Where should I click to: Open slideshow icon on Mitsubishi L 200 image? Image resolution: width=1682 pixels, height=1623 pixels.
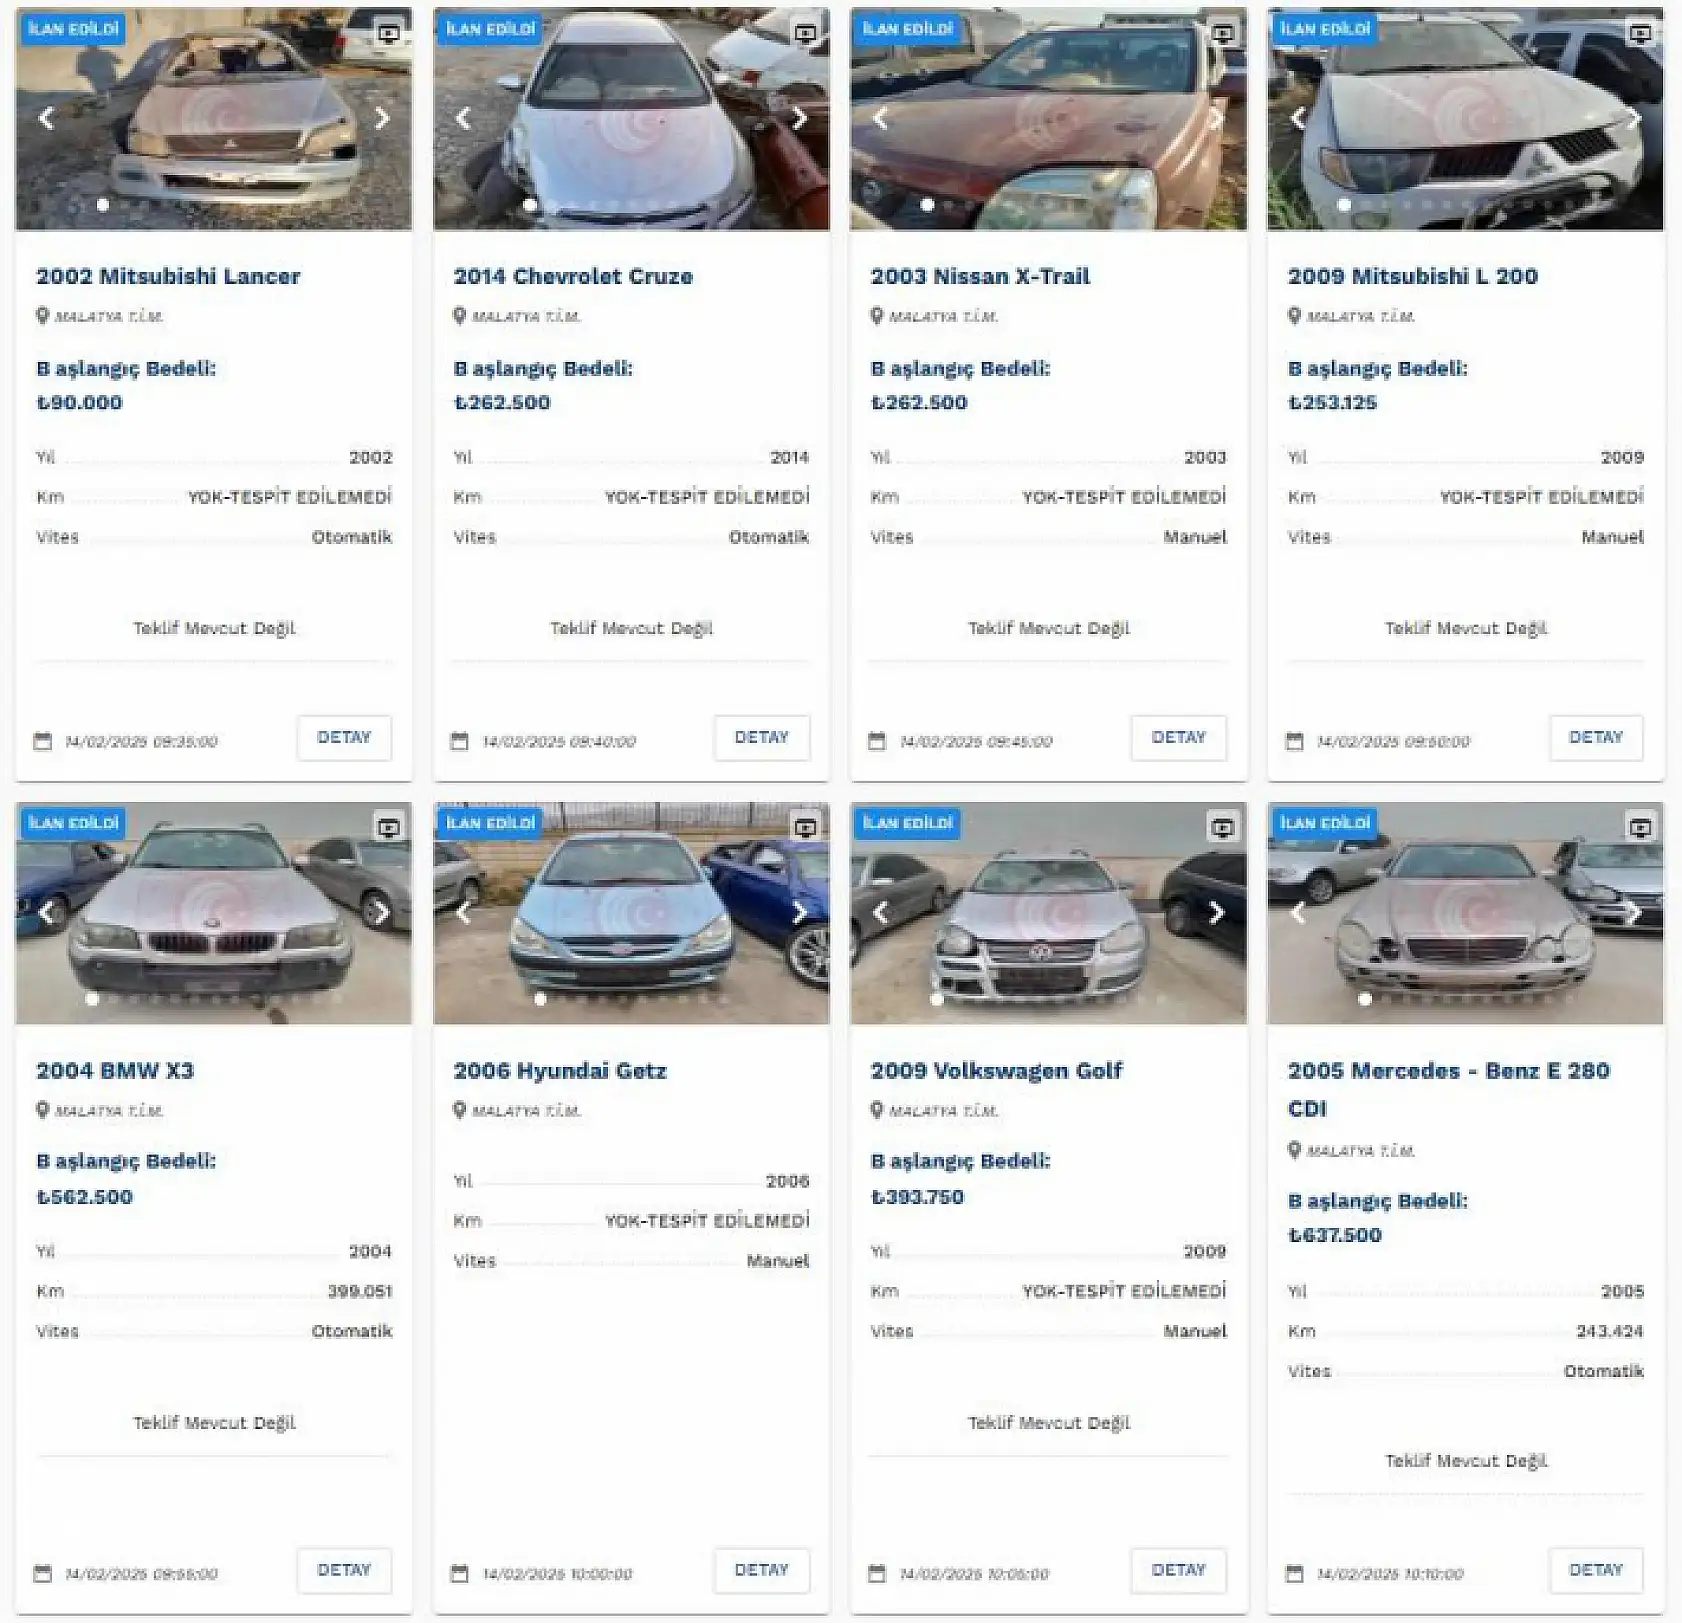pyautogui.click(x=1640, y=33)
